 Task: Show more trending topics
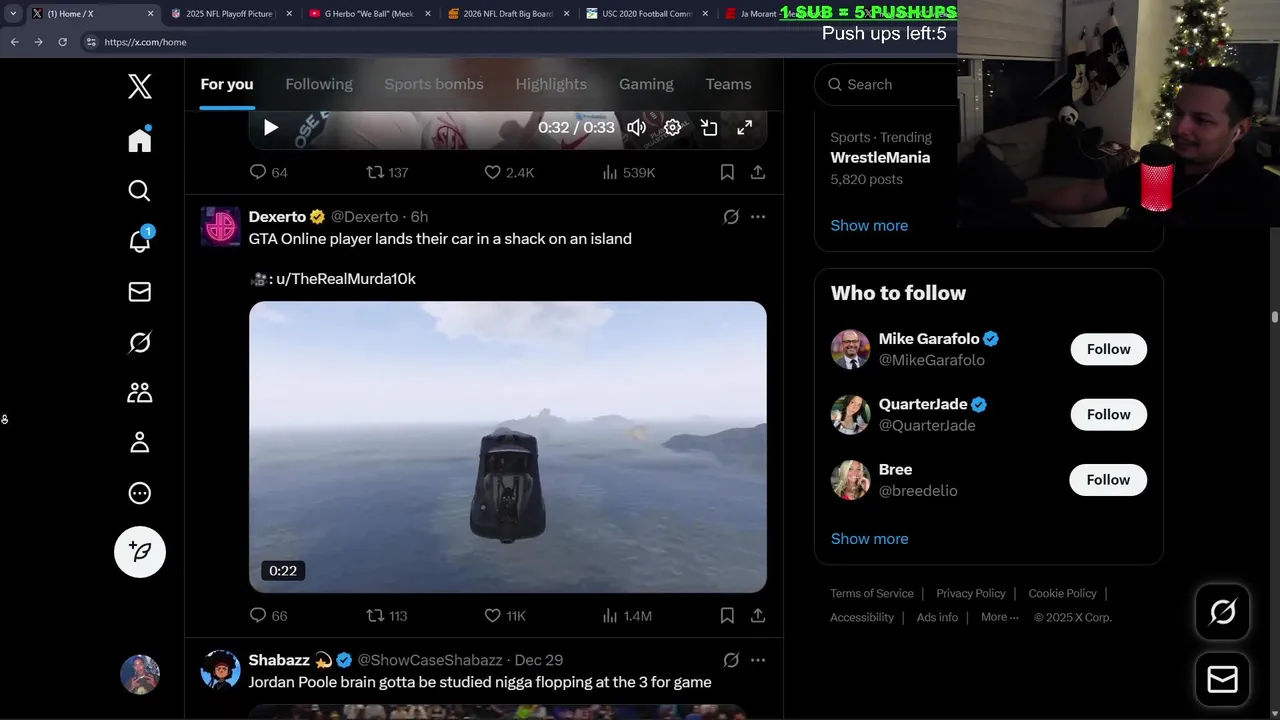869,225
